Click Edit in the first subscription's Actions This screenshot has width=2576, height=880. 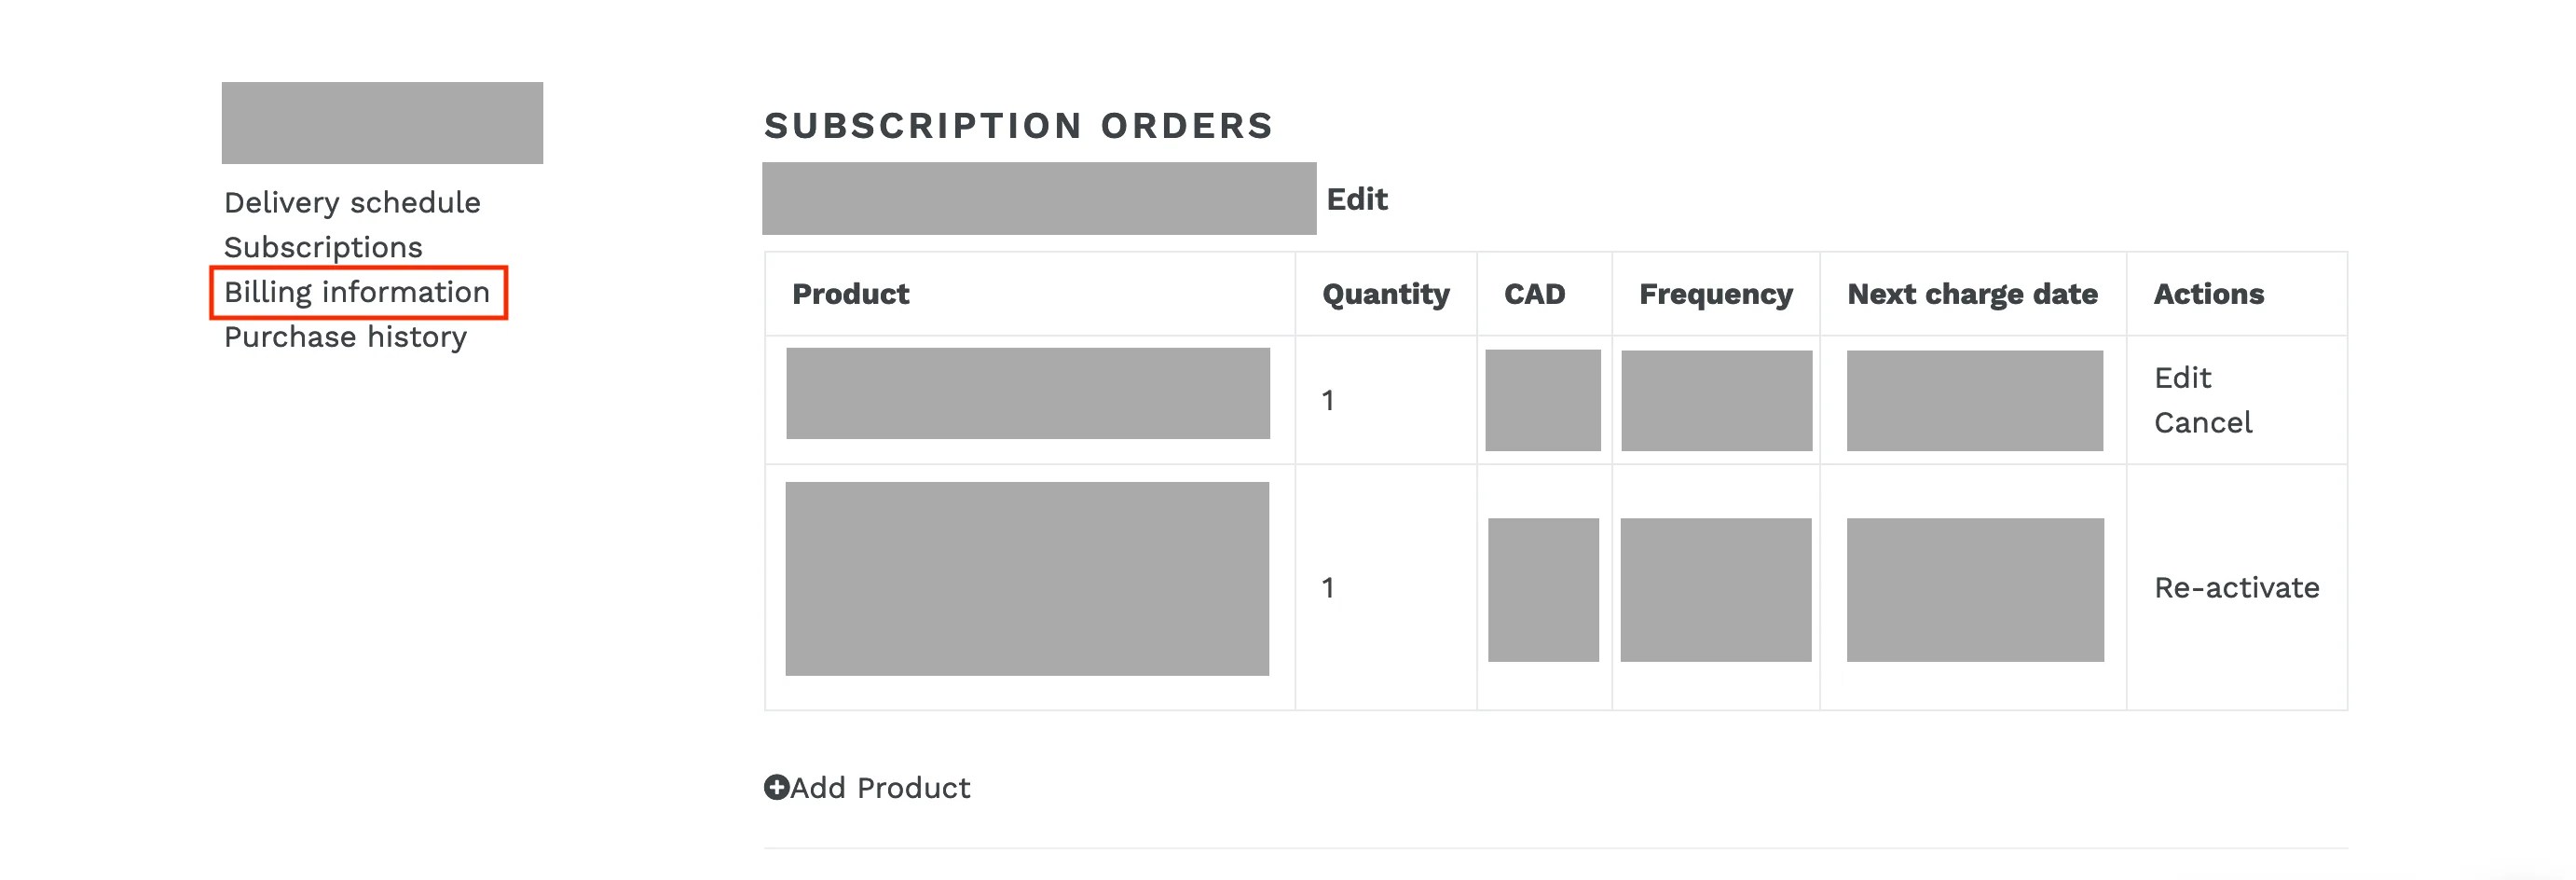coord(2182,378)
